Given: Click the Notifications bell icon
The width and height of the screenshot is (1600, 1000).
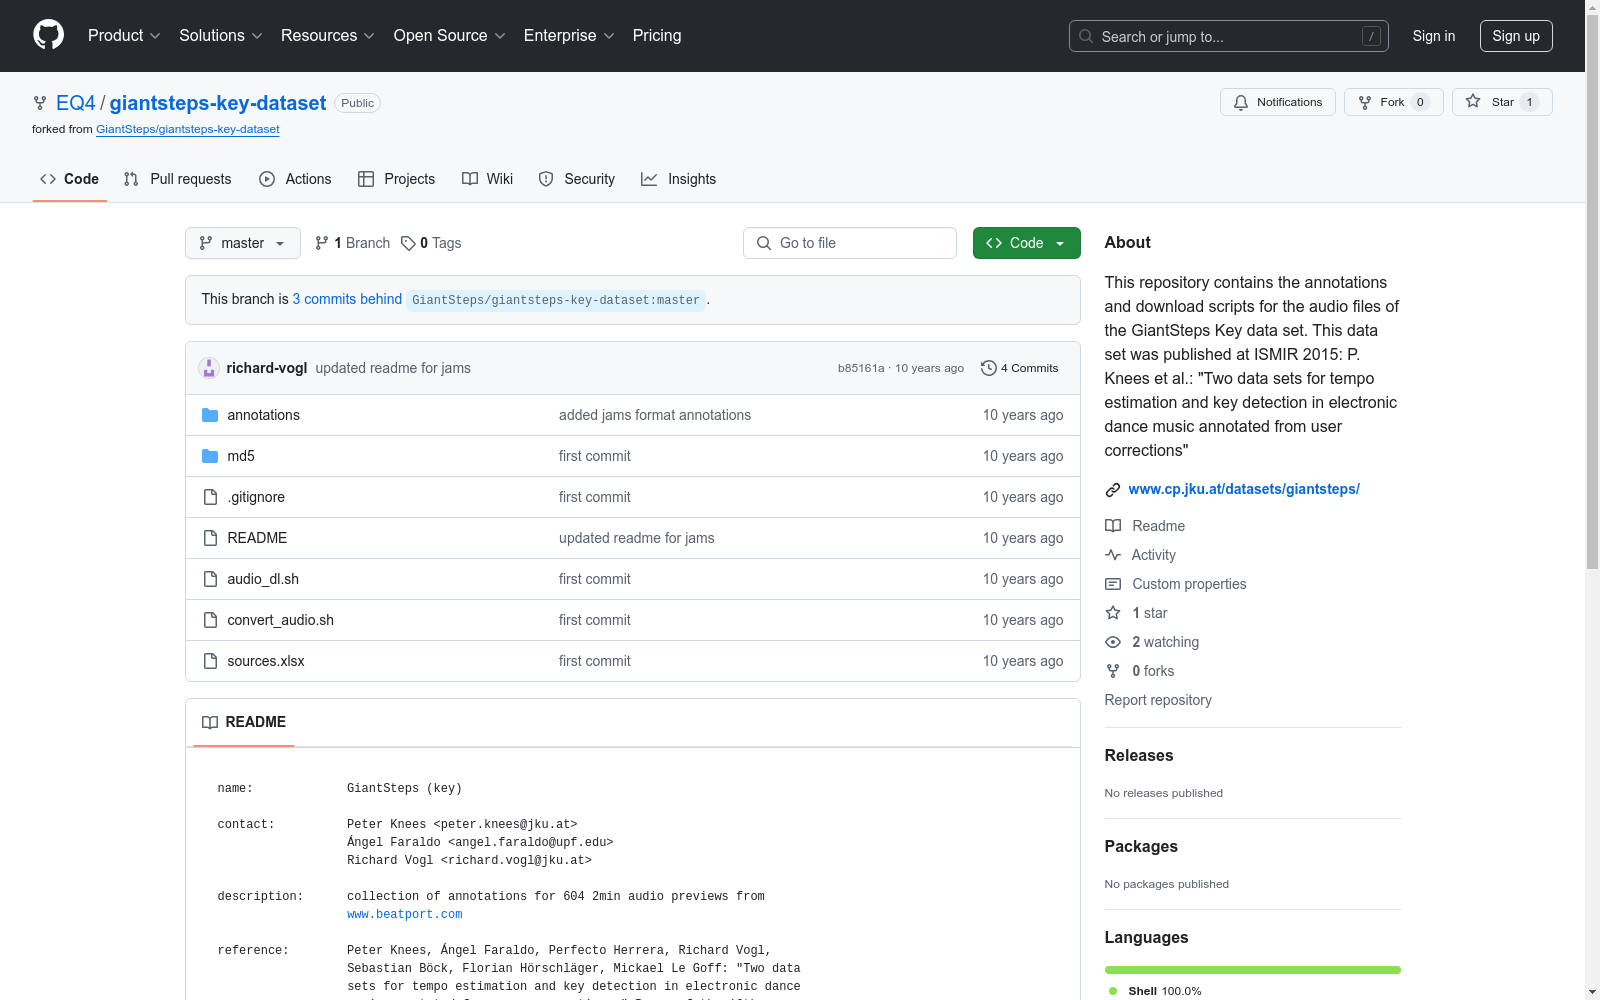Looking at the screenshot, I should (1241, 102).
